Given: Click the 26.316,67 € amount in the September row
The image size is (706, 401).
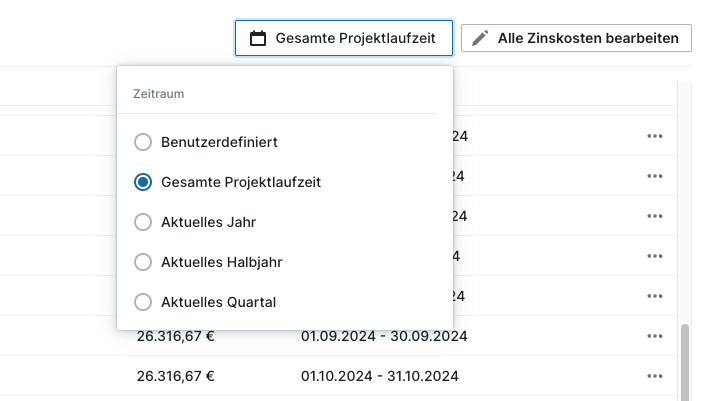Looking at the screenshot, I should [x=176, y=336].
